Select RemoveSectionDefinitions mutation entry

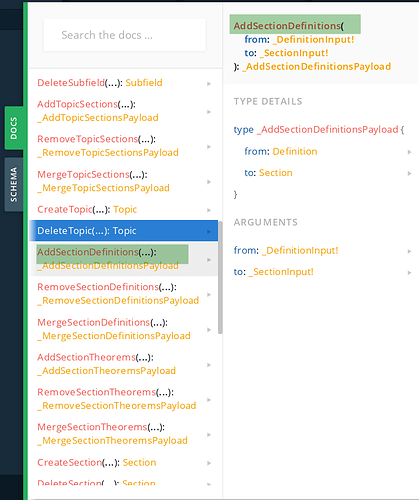(98, 287)
